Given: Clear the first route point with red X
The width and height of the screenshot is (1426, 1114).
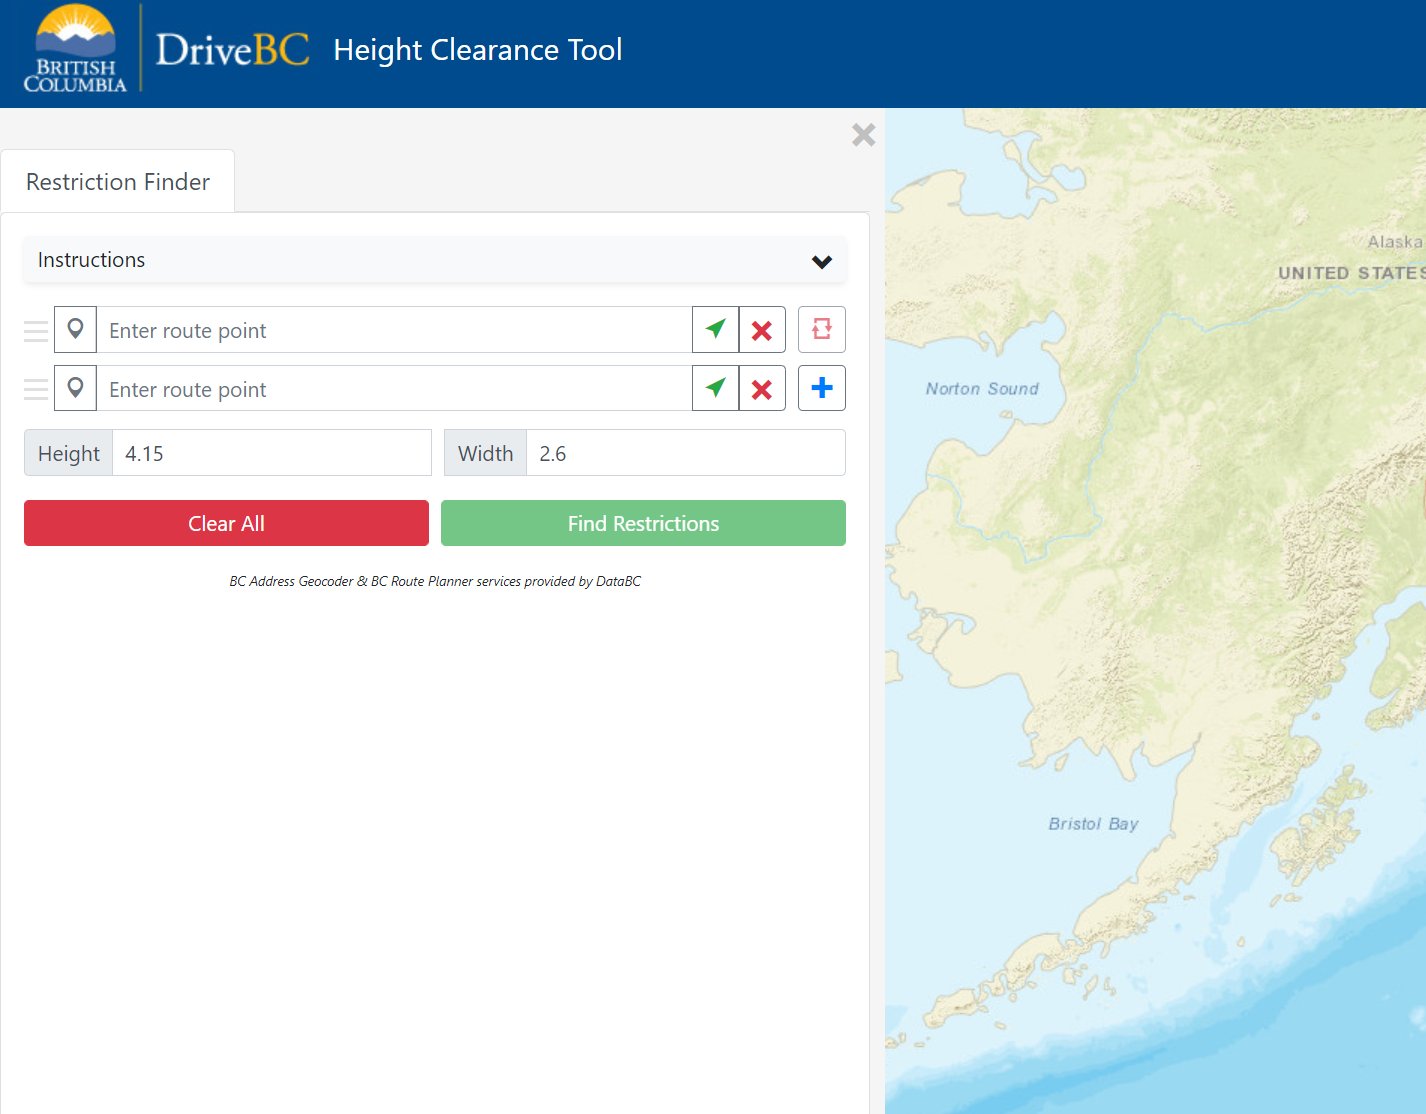Looking at the screenshot, I should [762, 329].
